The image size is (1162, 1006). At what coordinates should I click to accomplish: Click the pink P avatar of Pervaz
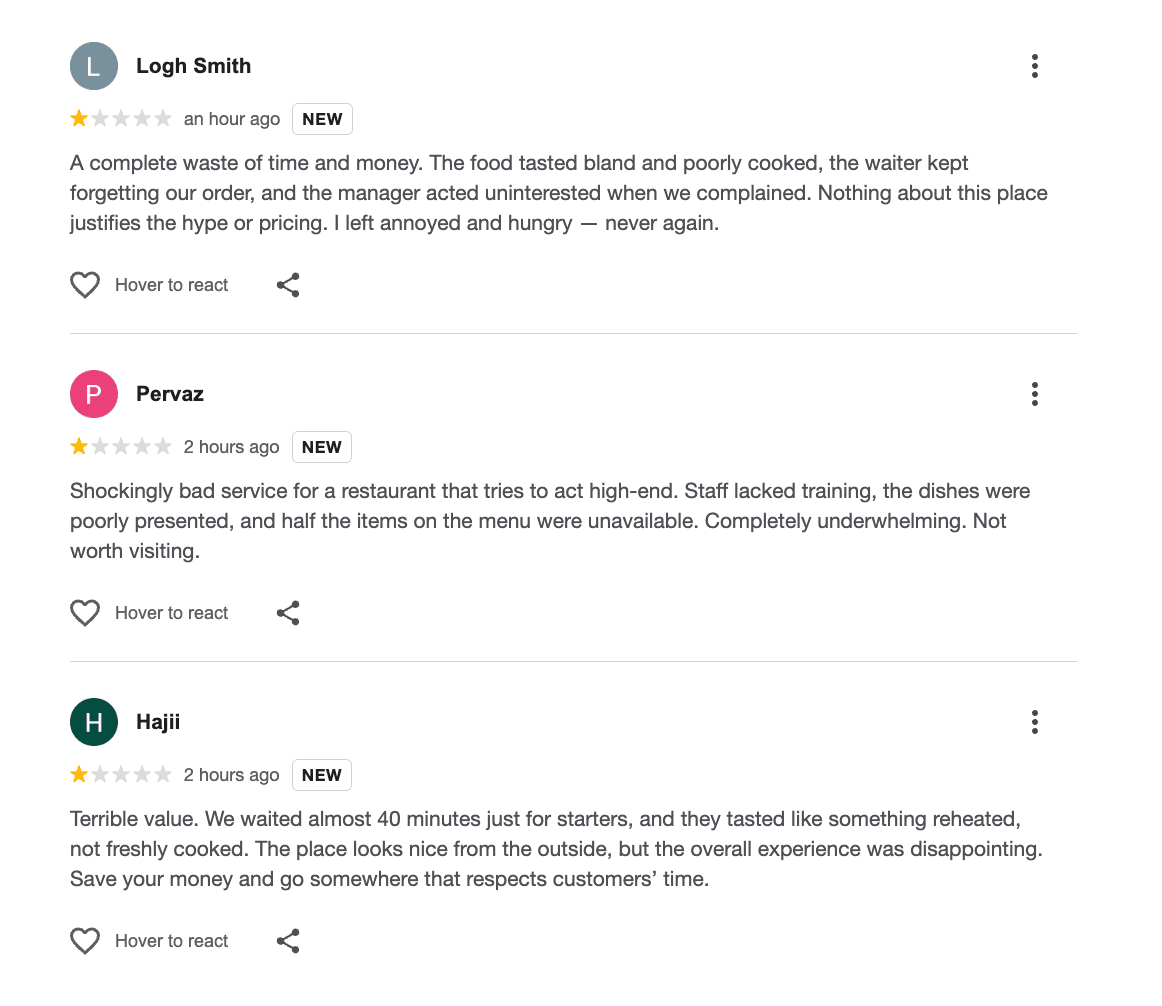tap(94, 394)
